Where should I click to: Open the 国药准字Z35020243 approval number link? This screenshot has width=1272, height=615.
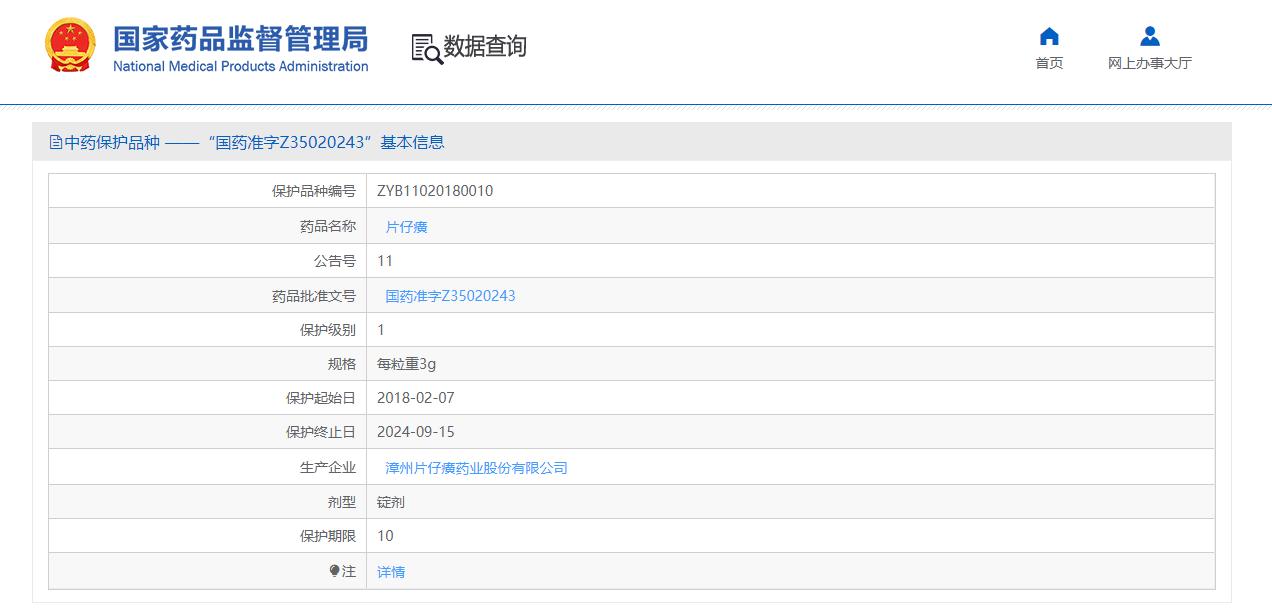[449, 295]
